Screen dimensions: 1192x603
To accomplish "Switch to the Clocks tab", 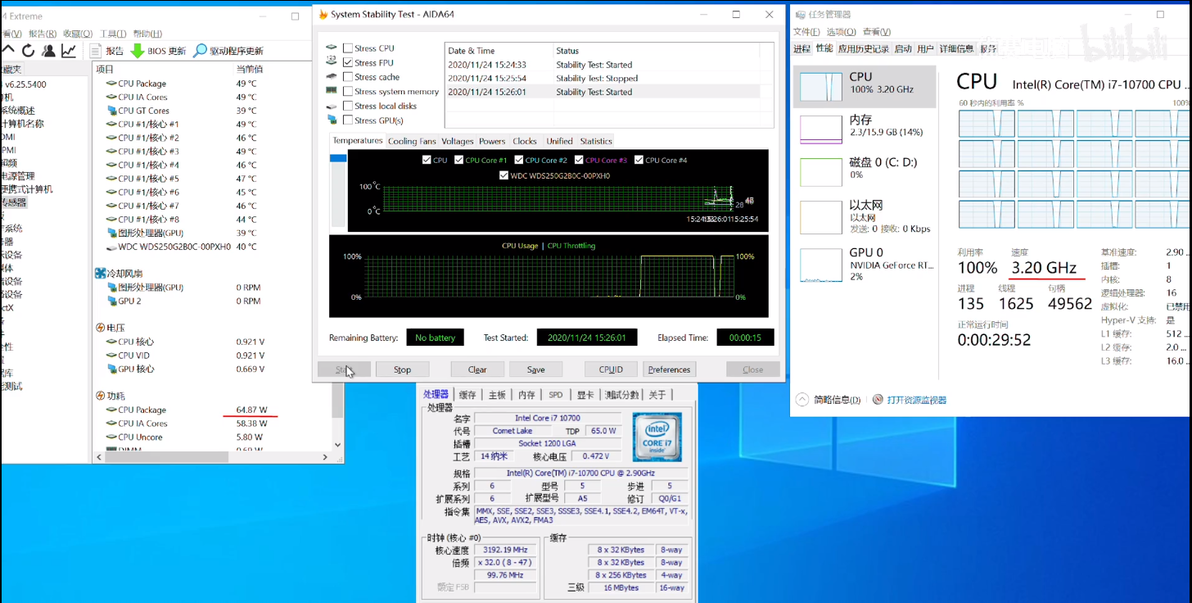I will click(525, 141).
